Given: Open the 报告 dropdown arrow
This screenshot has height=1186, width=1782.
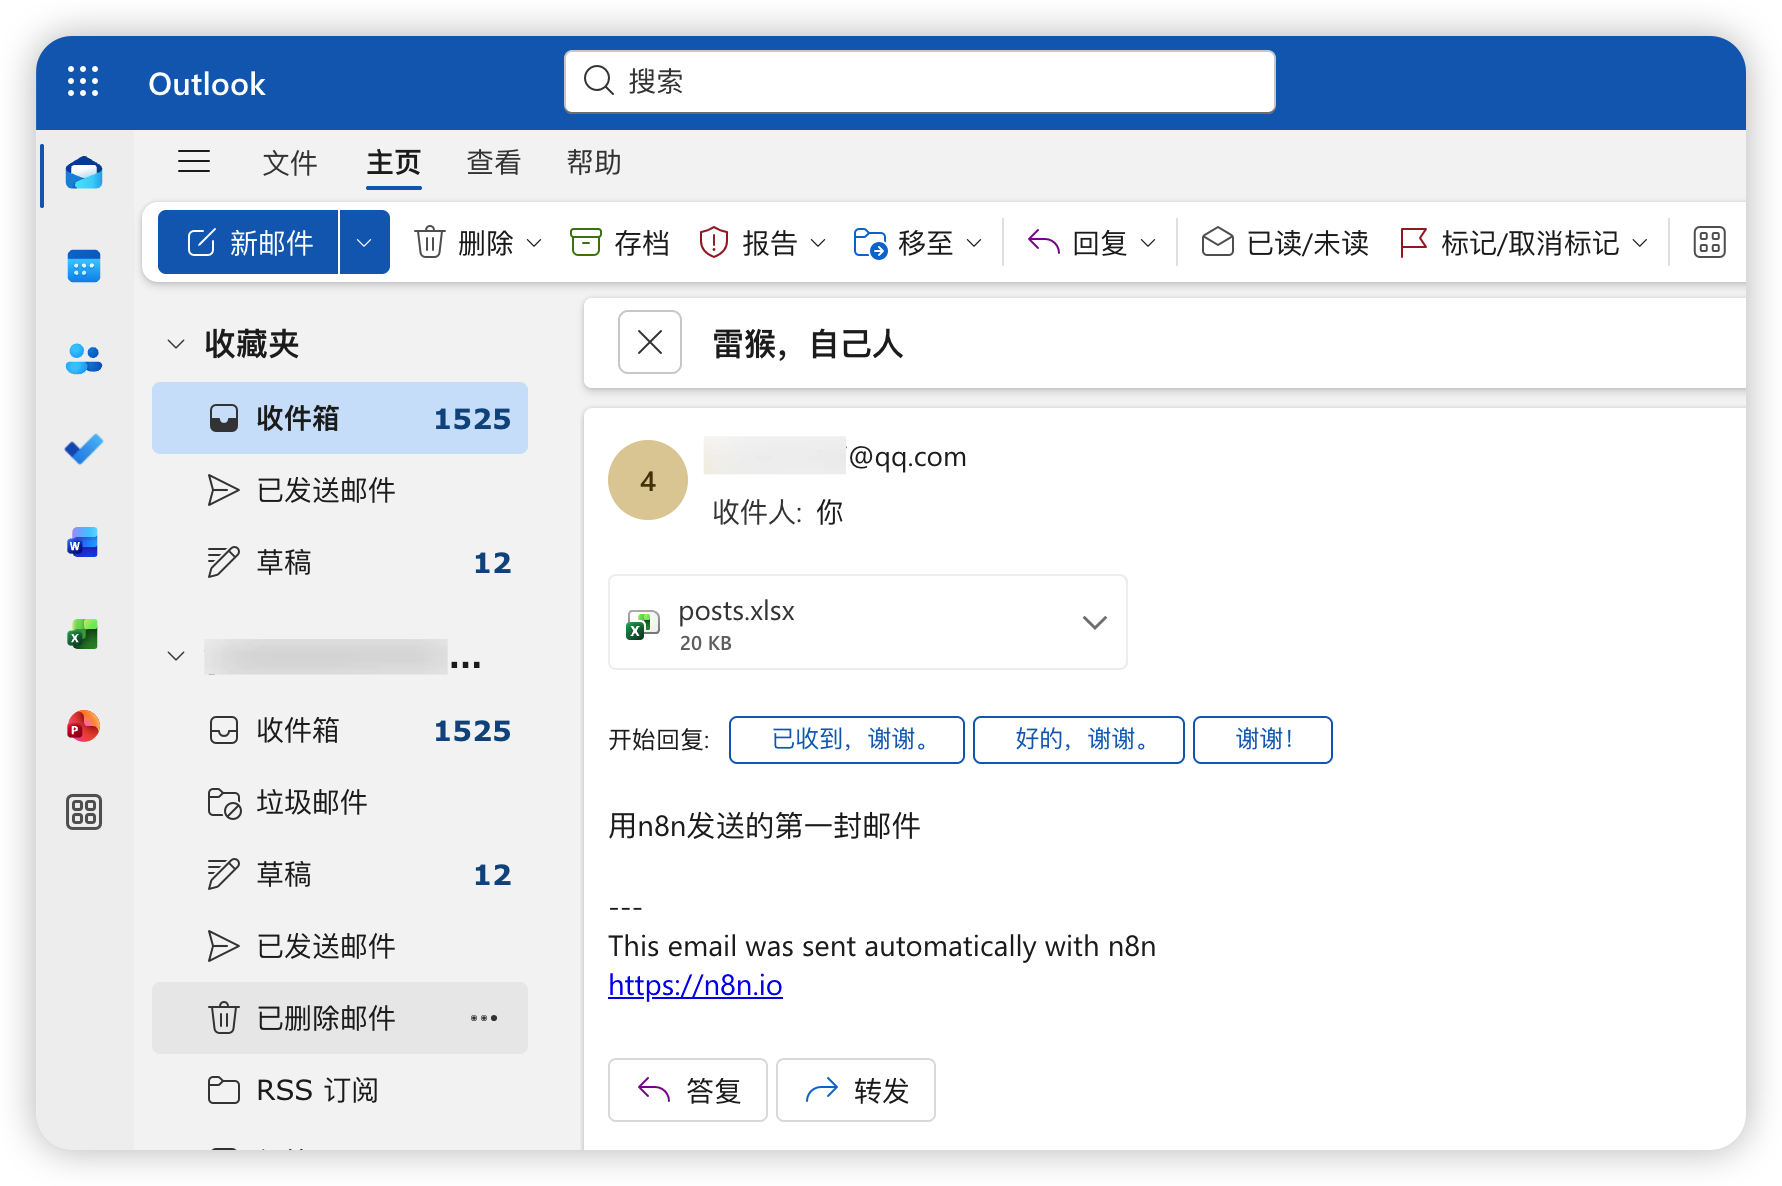Looking at the screenshot, I should [x=818, y=243].
